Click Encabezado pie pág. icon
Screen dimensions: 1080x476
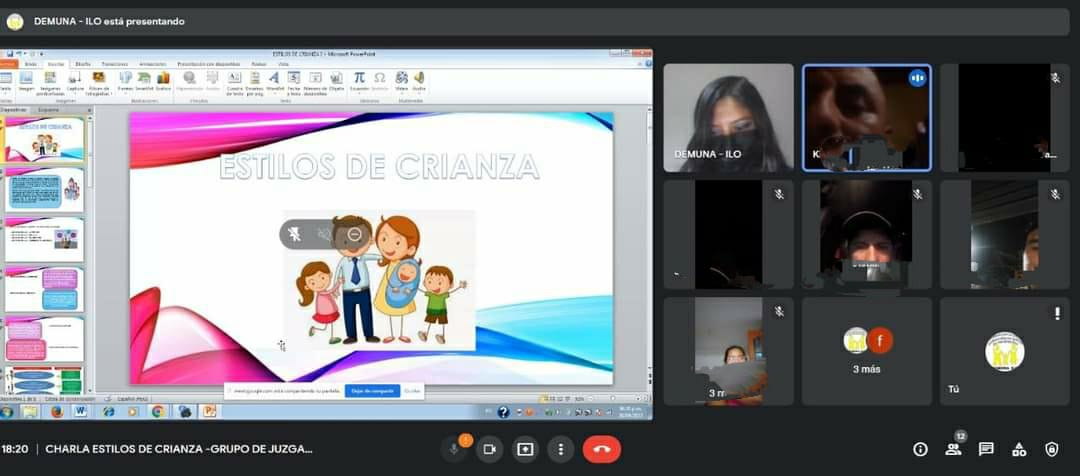pyautogui.click(x=254, y=84)
